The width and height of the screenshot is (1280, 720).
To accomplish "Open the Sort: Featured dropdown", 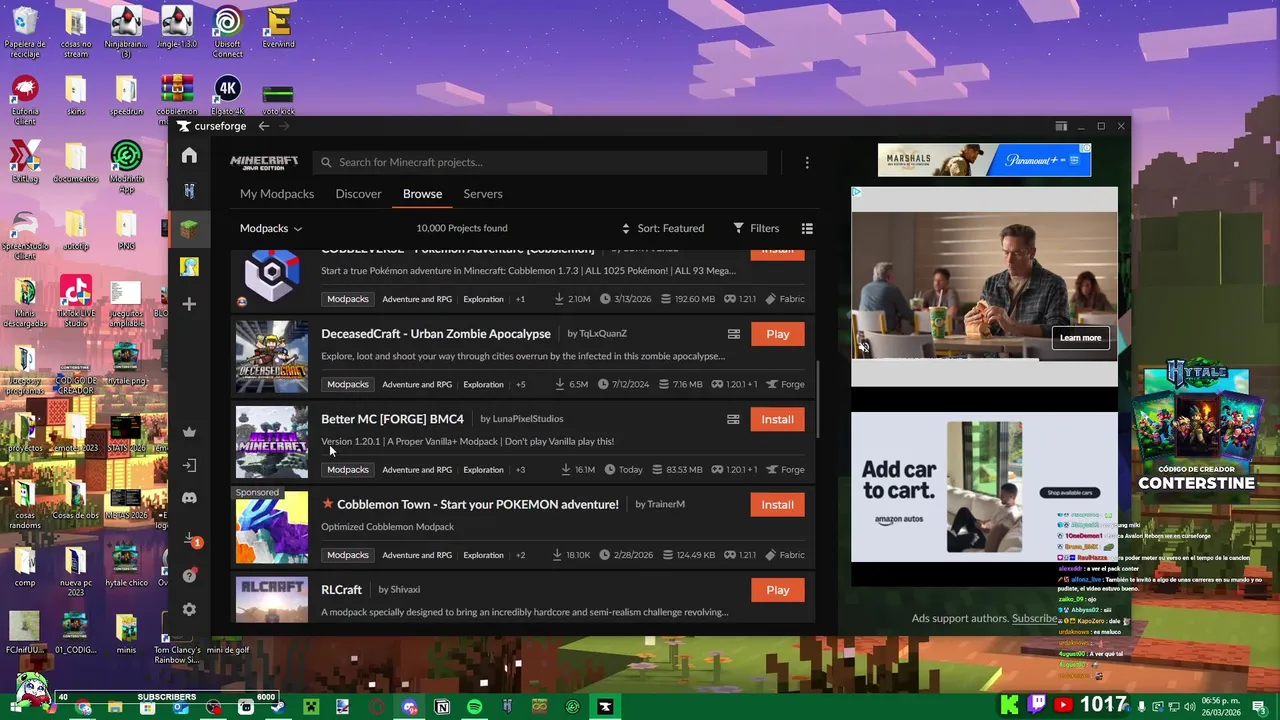I will (x=662, y=228).
